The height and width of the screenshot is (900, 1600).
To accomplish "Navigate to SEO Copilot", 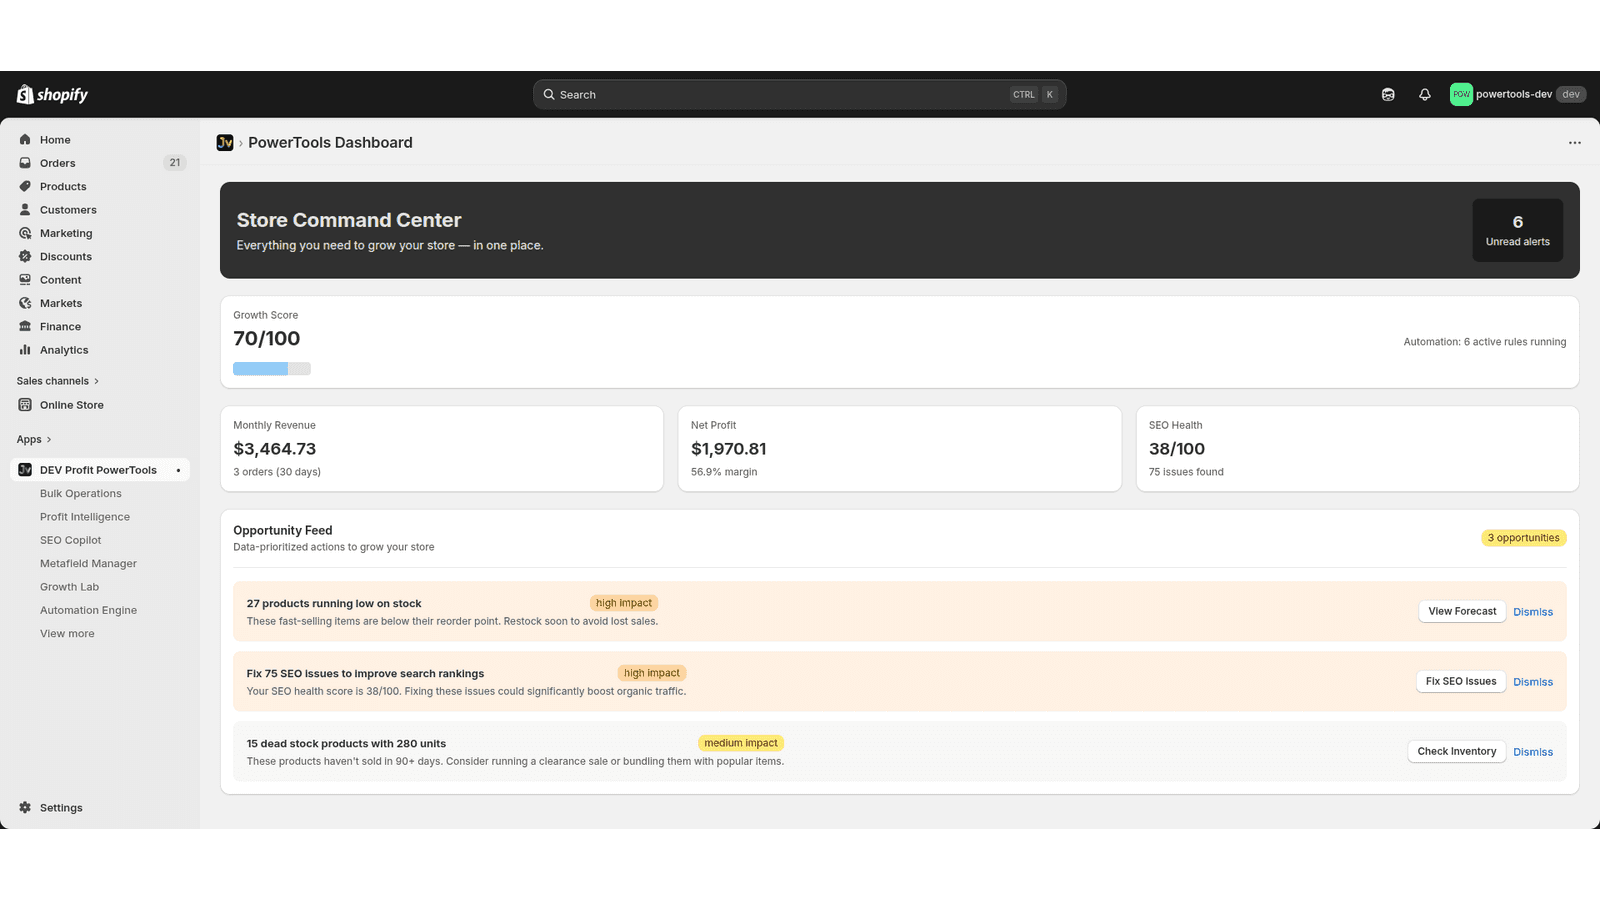I will (x=70, y=540).
